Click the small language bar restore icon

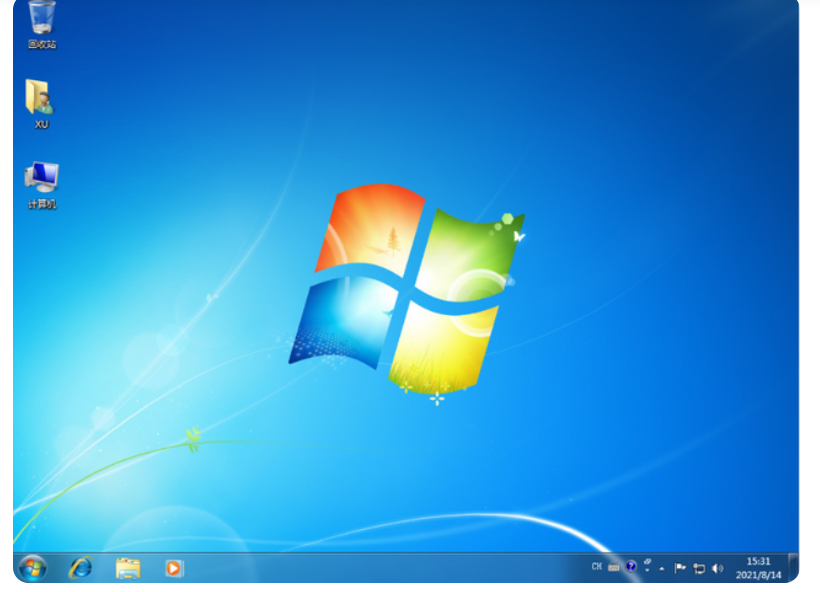click(x=647, y=562)
